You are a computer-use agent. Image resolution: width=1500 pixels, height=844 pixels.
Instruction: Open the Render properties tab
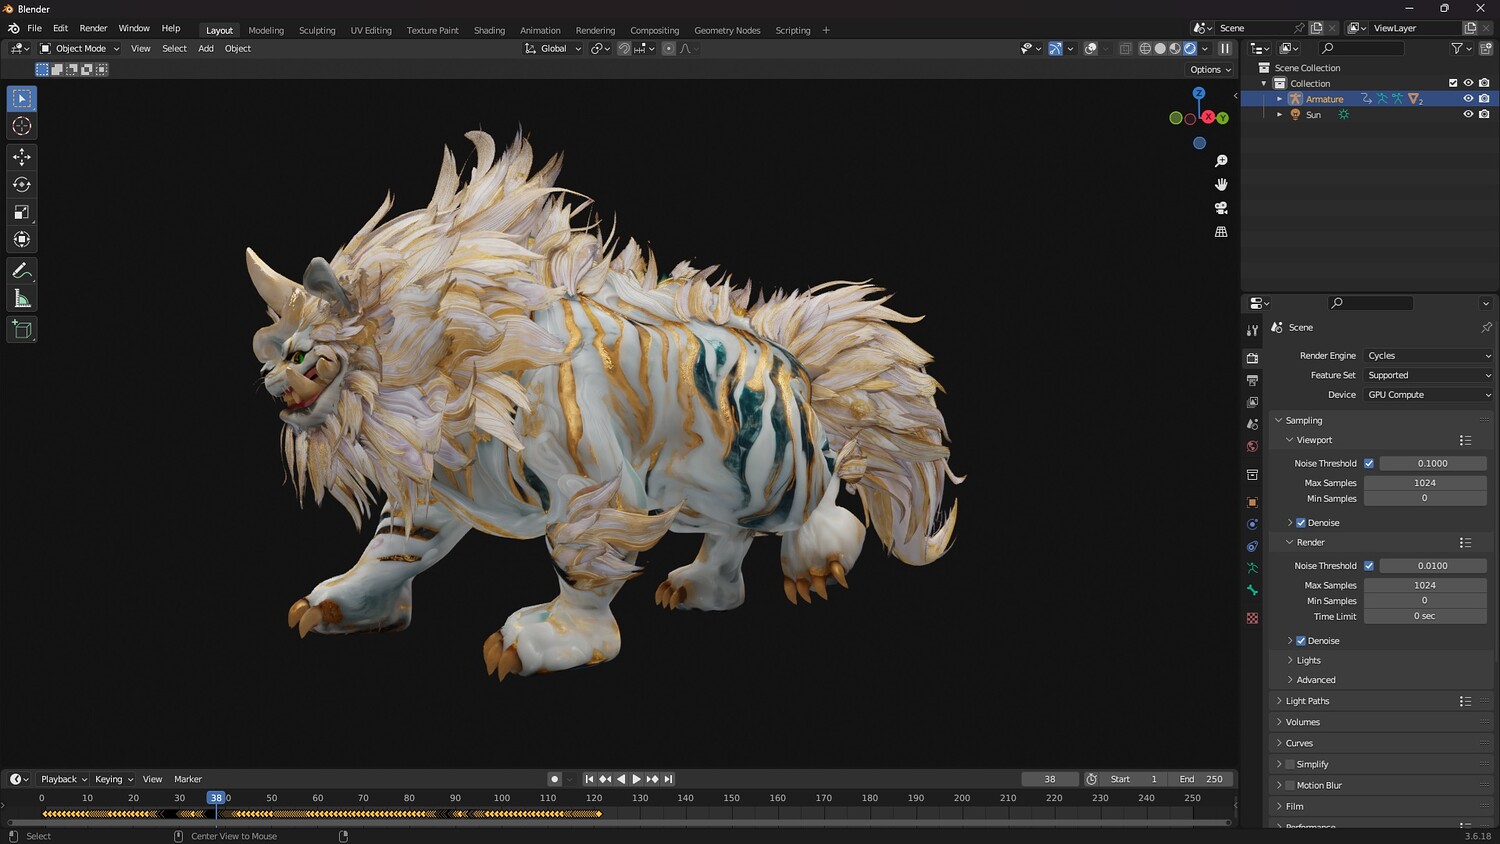[x=1252, y=358]
